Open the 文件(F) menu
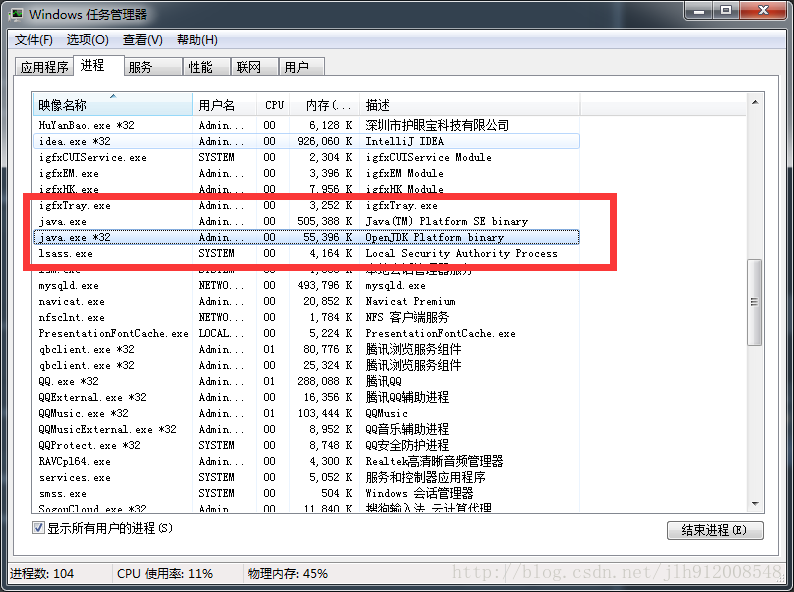The image size is (794, 592). point(33,40)
